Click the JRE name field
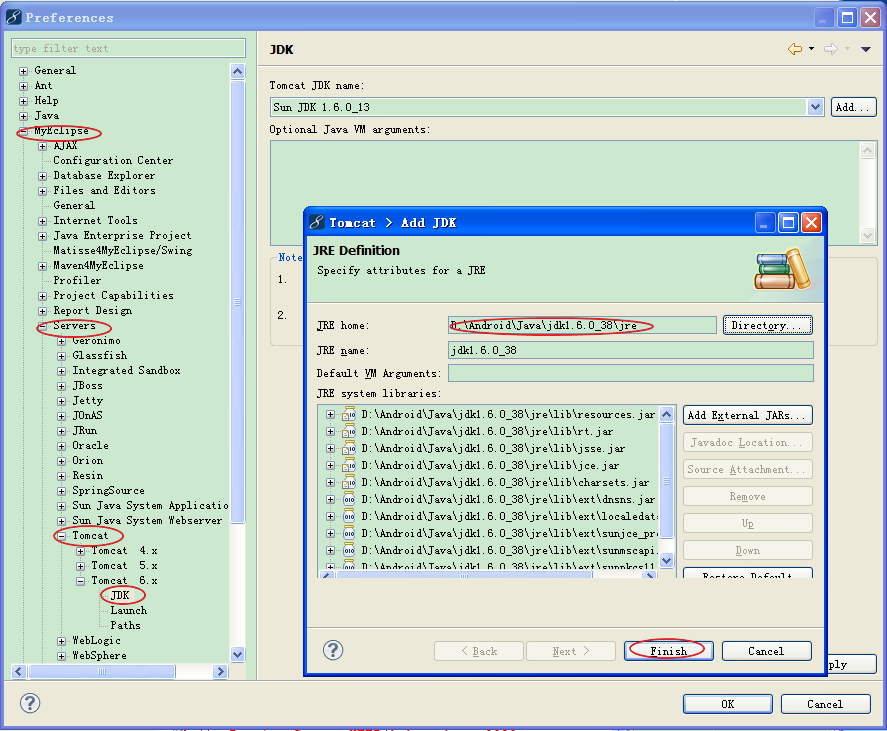Image resolution: width=887 pixels, height=731 pixels. (x=631, y=350)
